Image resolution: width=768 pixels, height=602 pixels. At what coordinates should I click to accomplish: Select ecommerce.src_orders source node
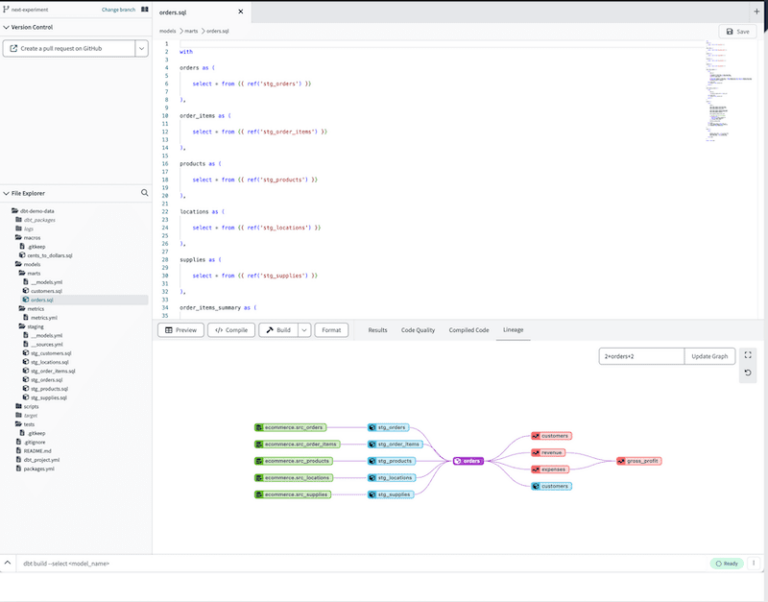pos(290,428)
